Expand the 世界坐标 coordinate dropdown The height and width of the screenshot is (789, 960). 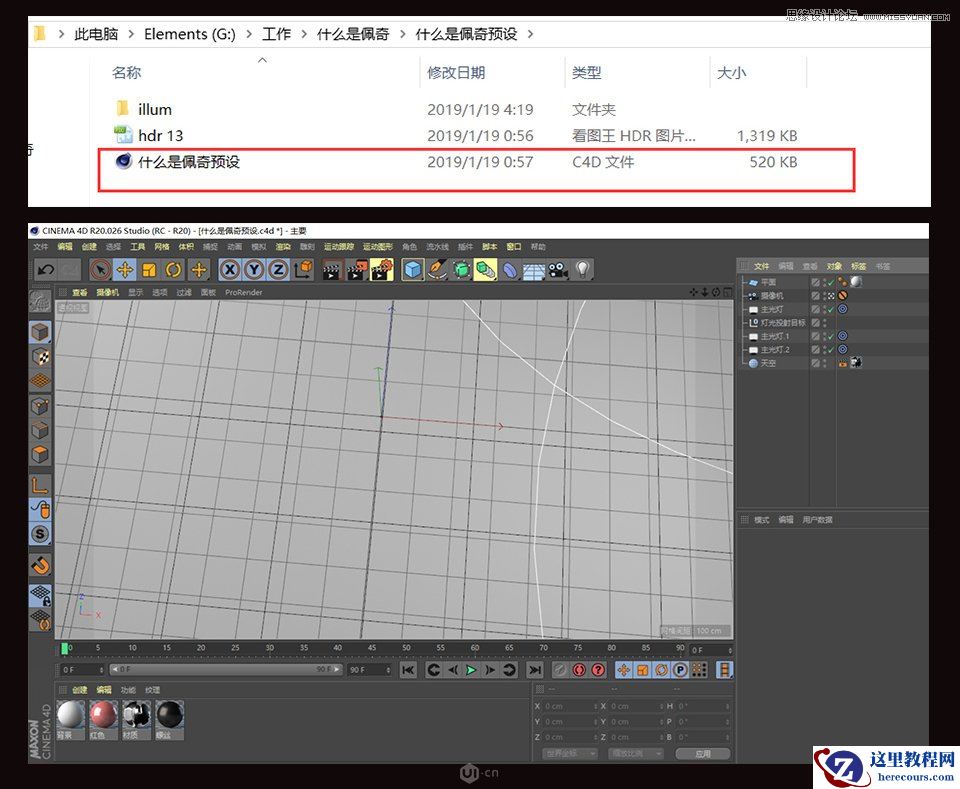tap(570, 754)
